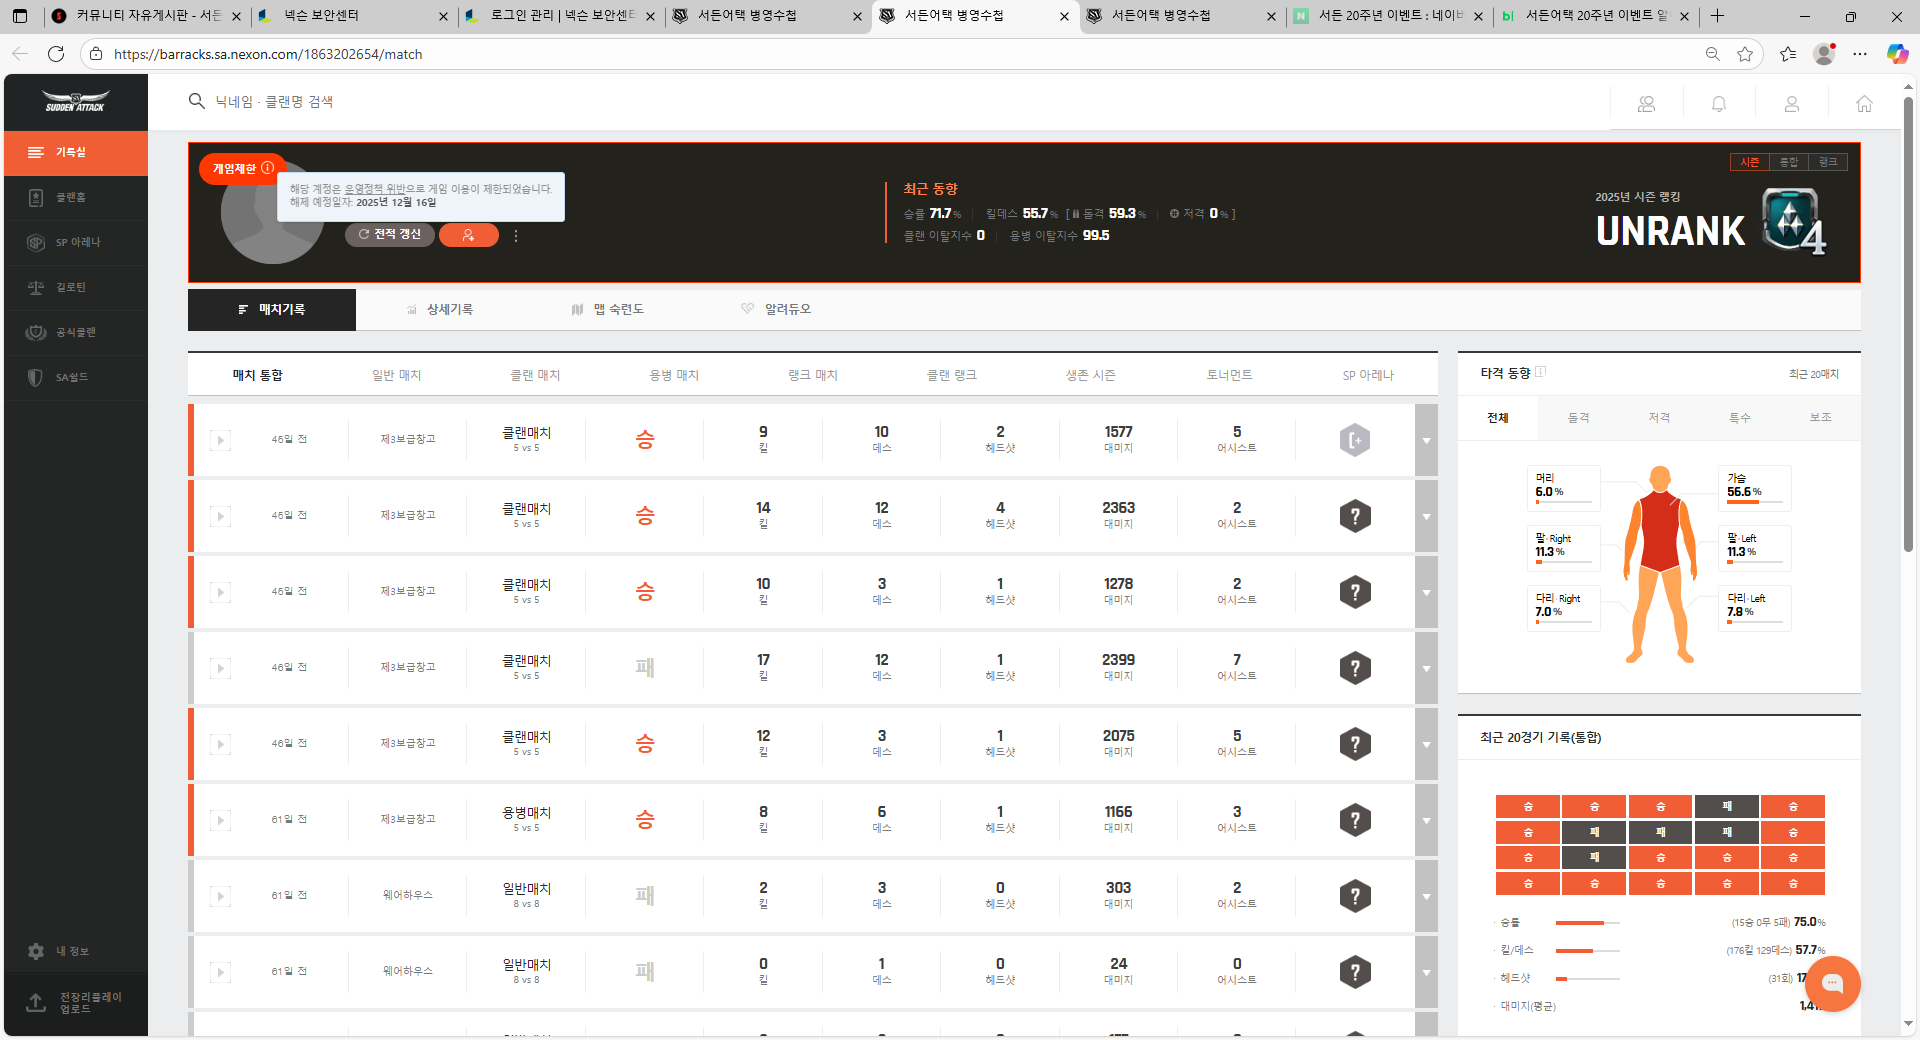1920x1040 pixels.
Task: Switch ranking view to 랭크
Action: click(1827, 162)
